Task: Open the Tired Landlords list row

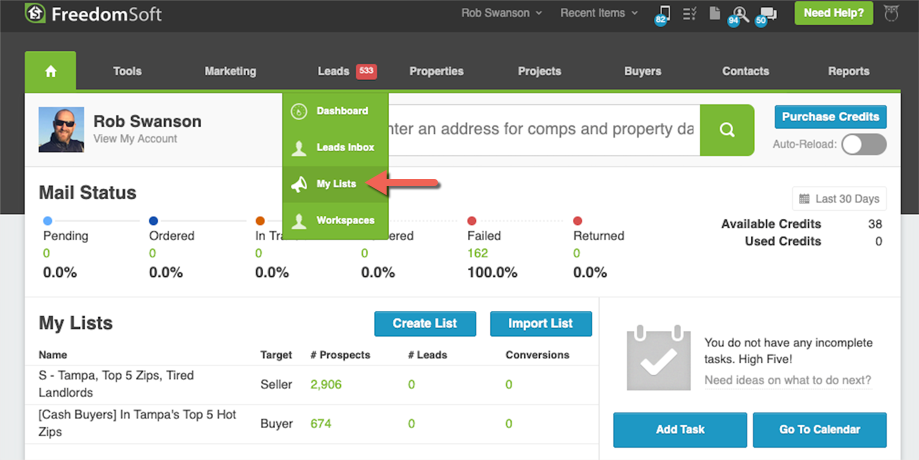Action: 312,384
